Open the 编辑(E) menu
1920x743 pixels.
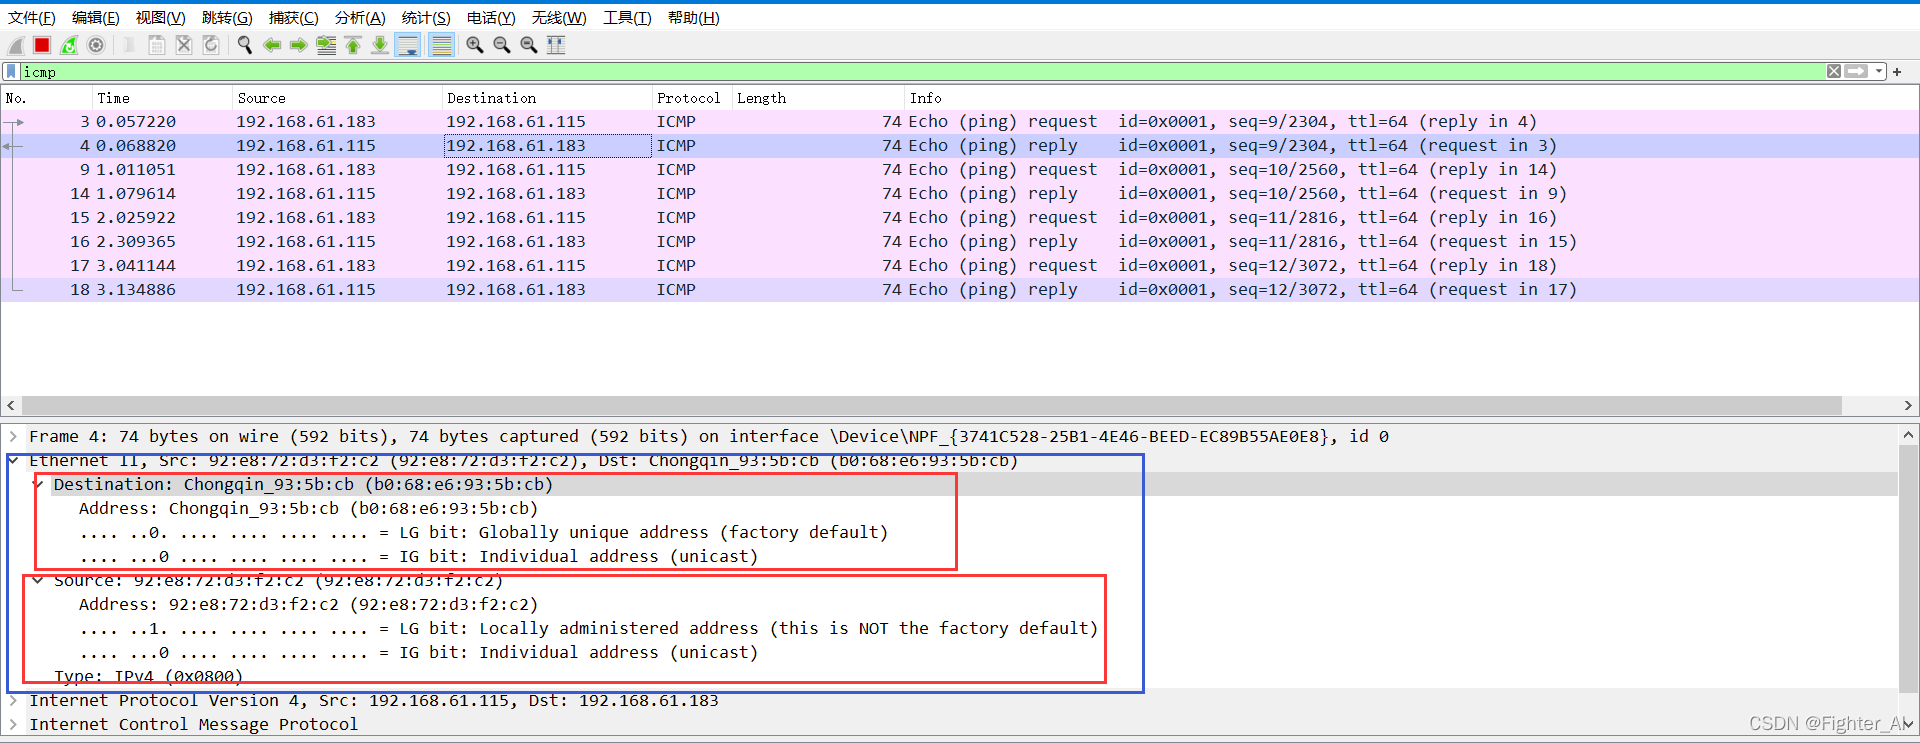tap(96, 18)
